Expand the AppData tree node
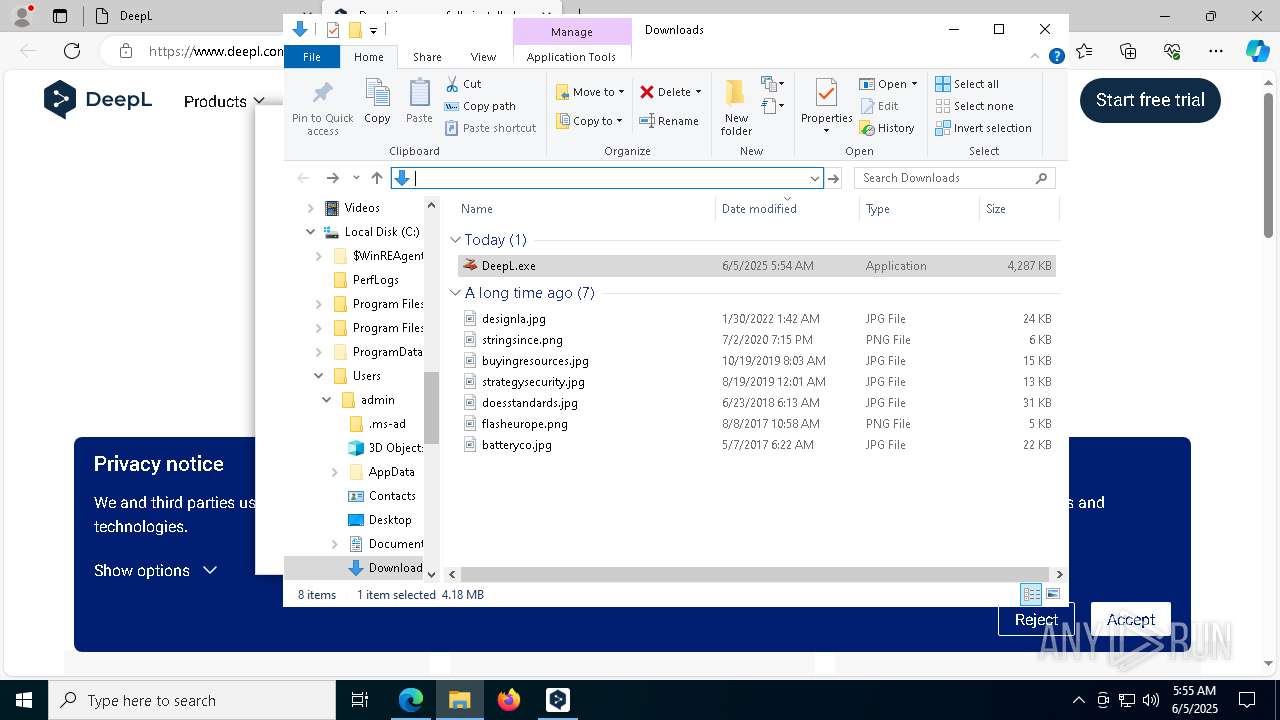This screenshot has width=1280, height=720. coord(334,472)
